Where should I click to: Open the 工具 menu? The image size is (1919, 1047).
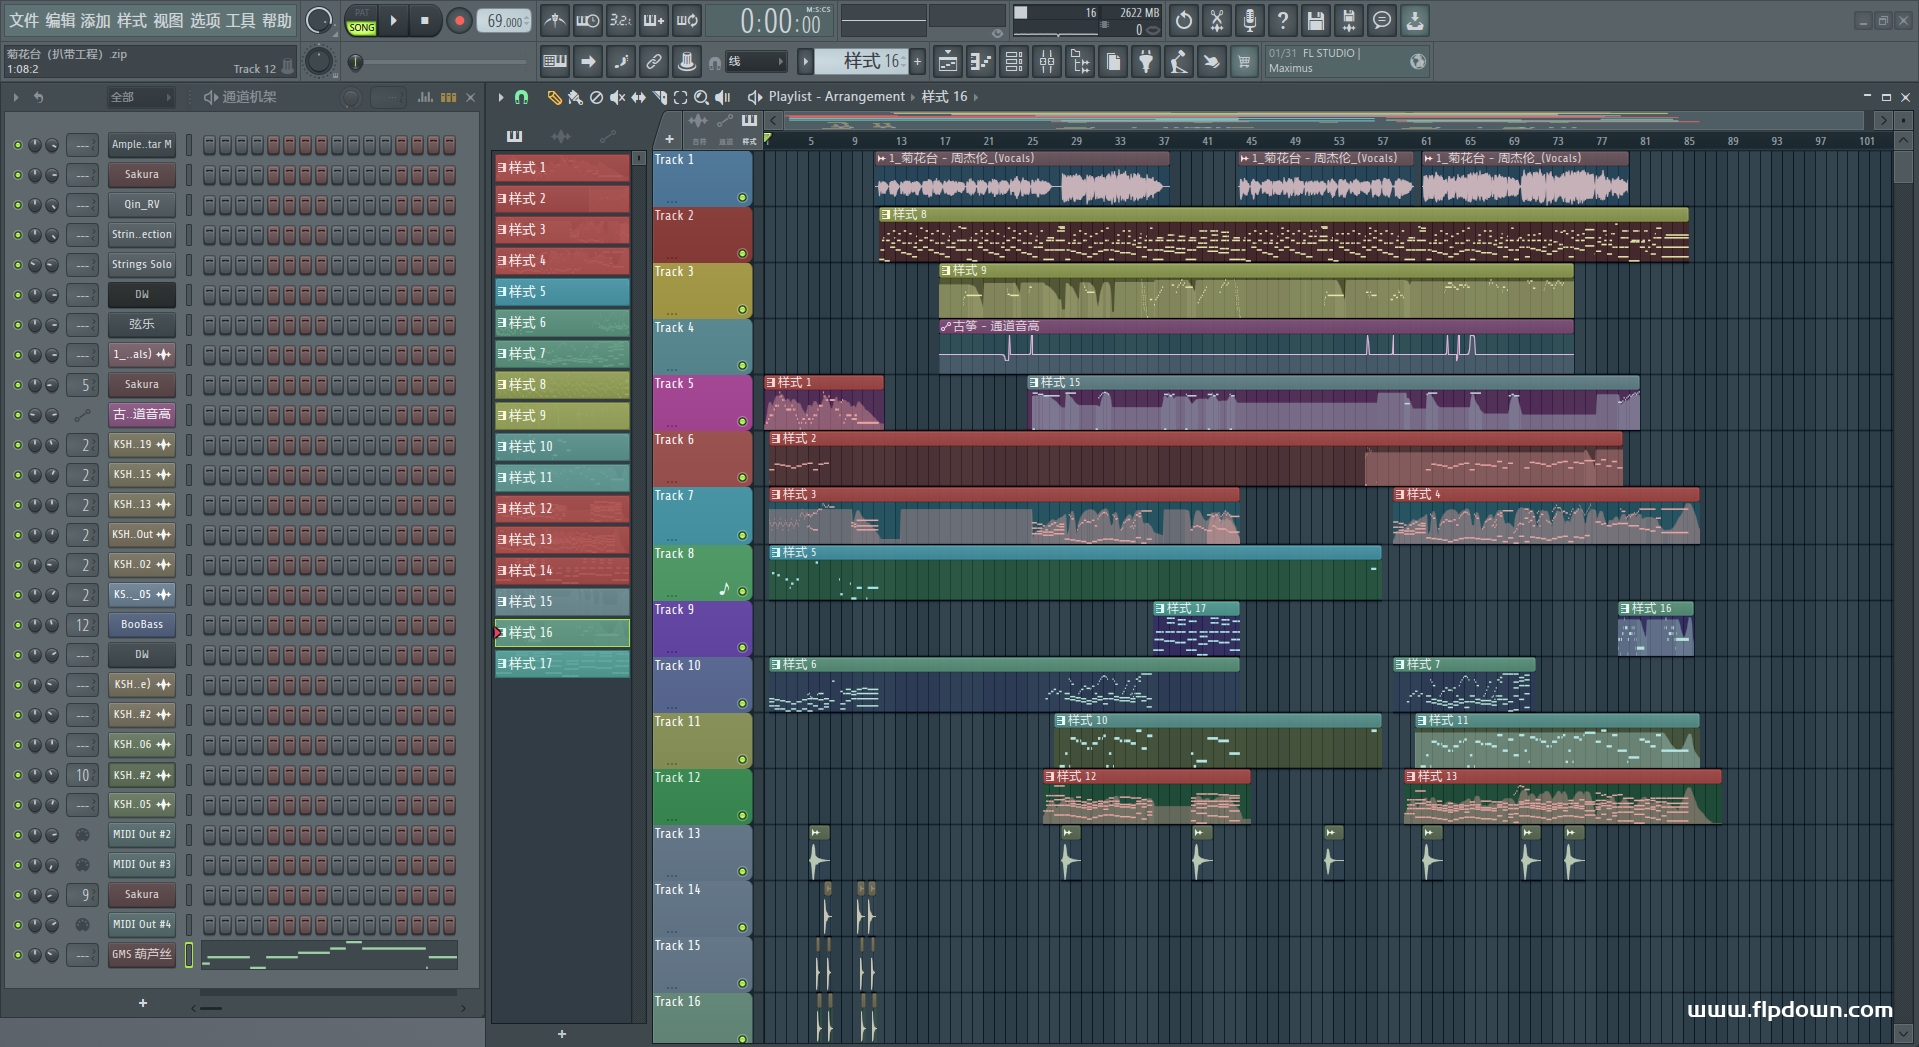pyautogui.click(x=241, y=20)
